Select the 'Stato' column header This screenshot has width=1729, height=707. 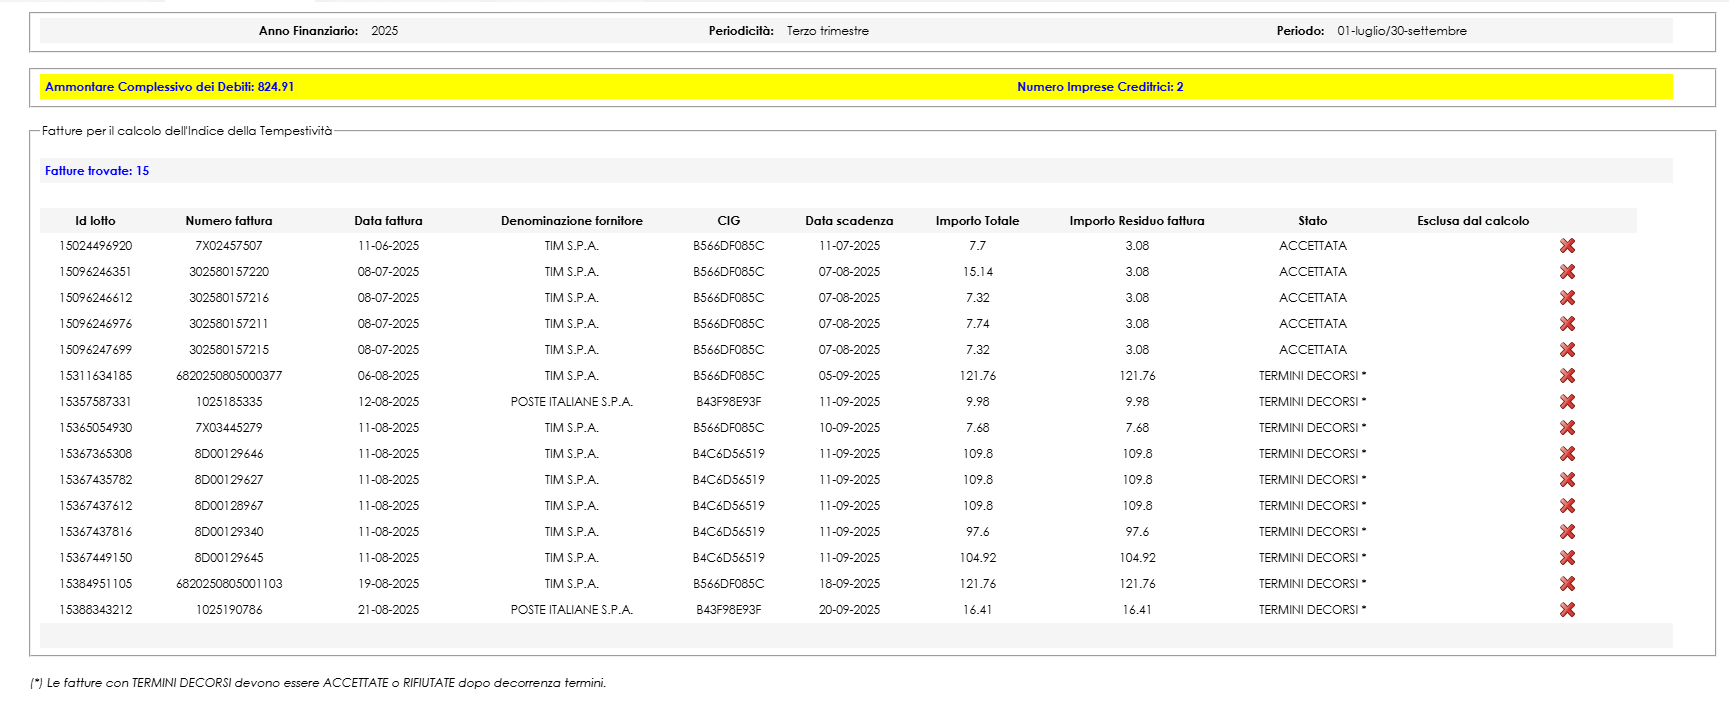[x=1312, y=221]
